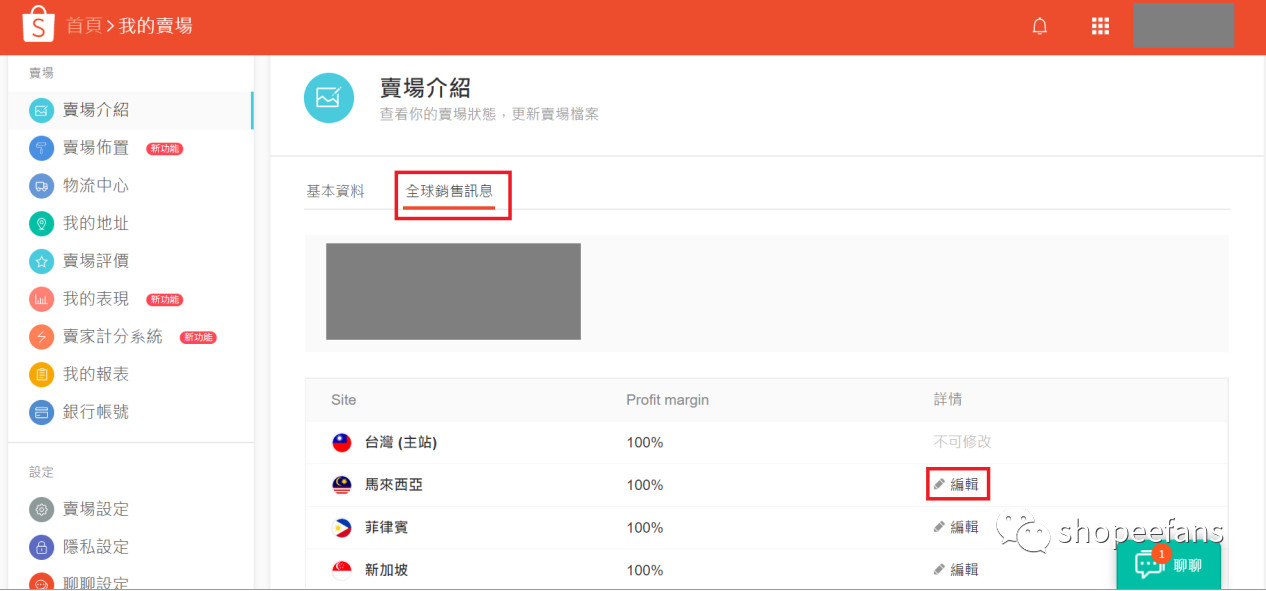Image resolution: width=1266 pixels, height=591 pixels.
Task: Select the 我的表現 performance chart icon
Action: 40,298
